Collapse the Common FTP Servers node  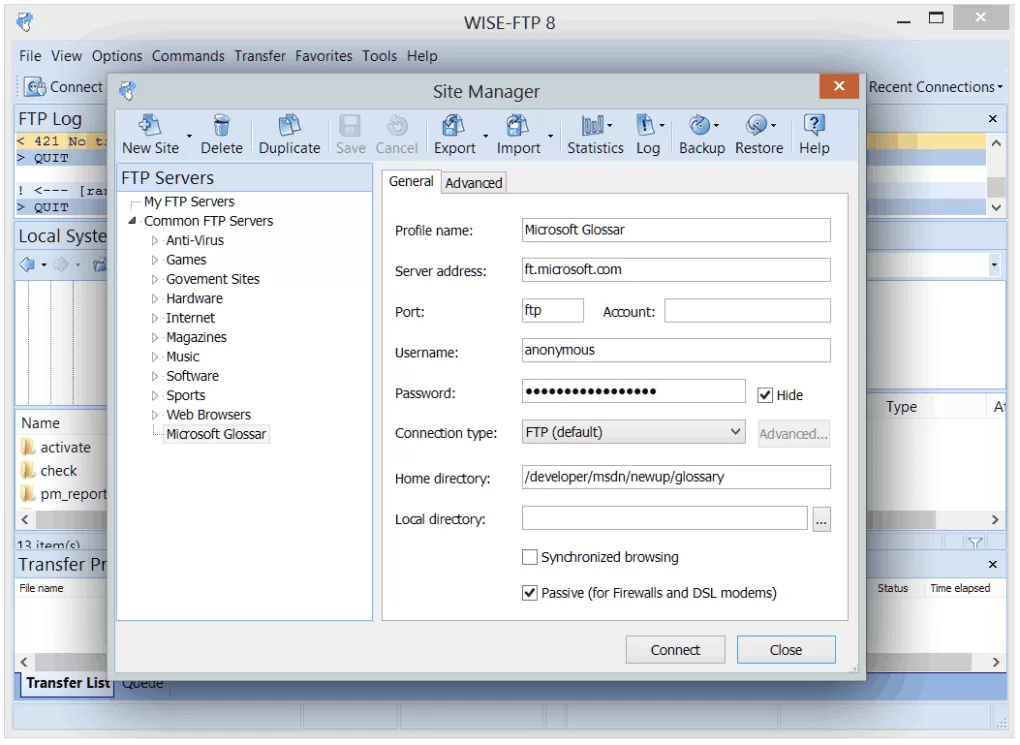coord(133,221)
